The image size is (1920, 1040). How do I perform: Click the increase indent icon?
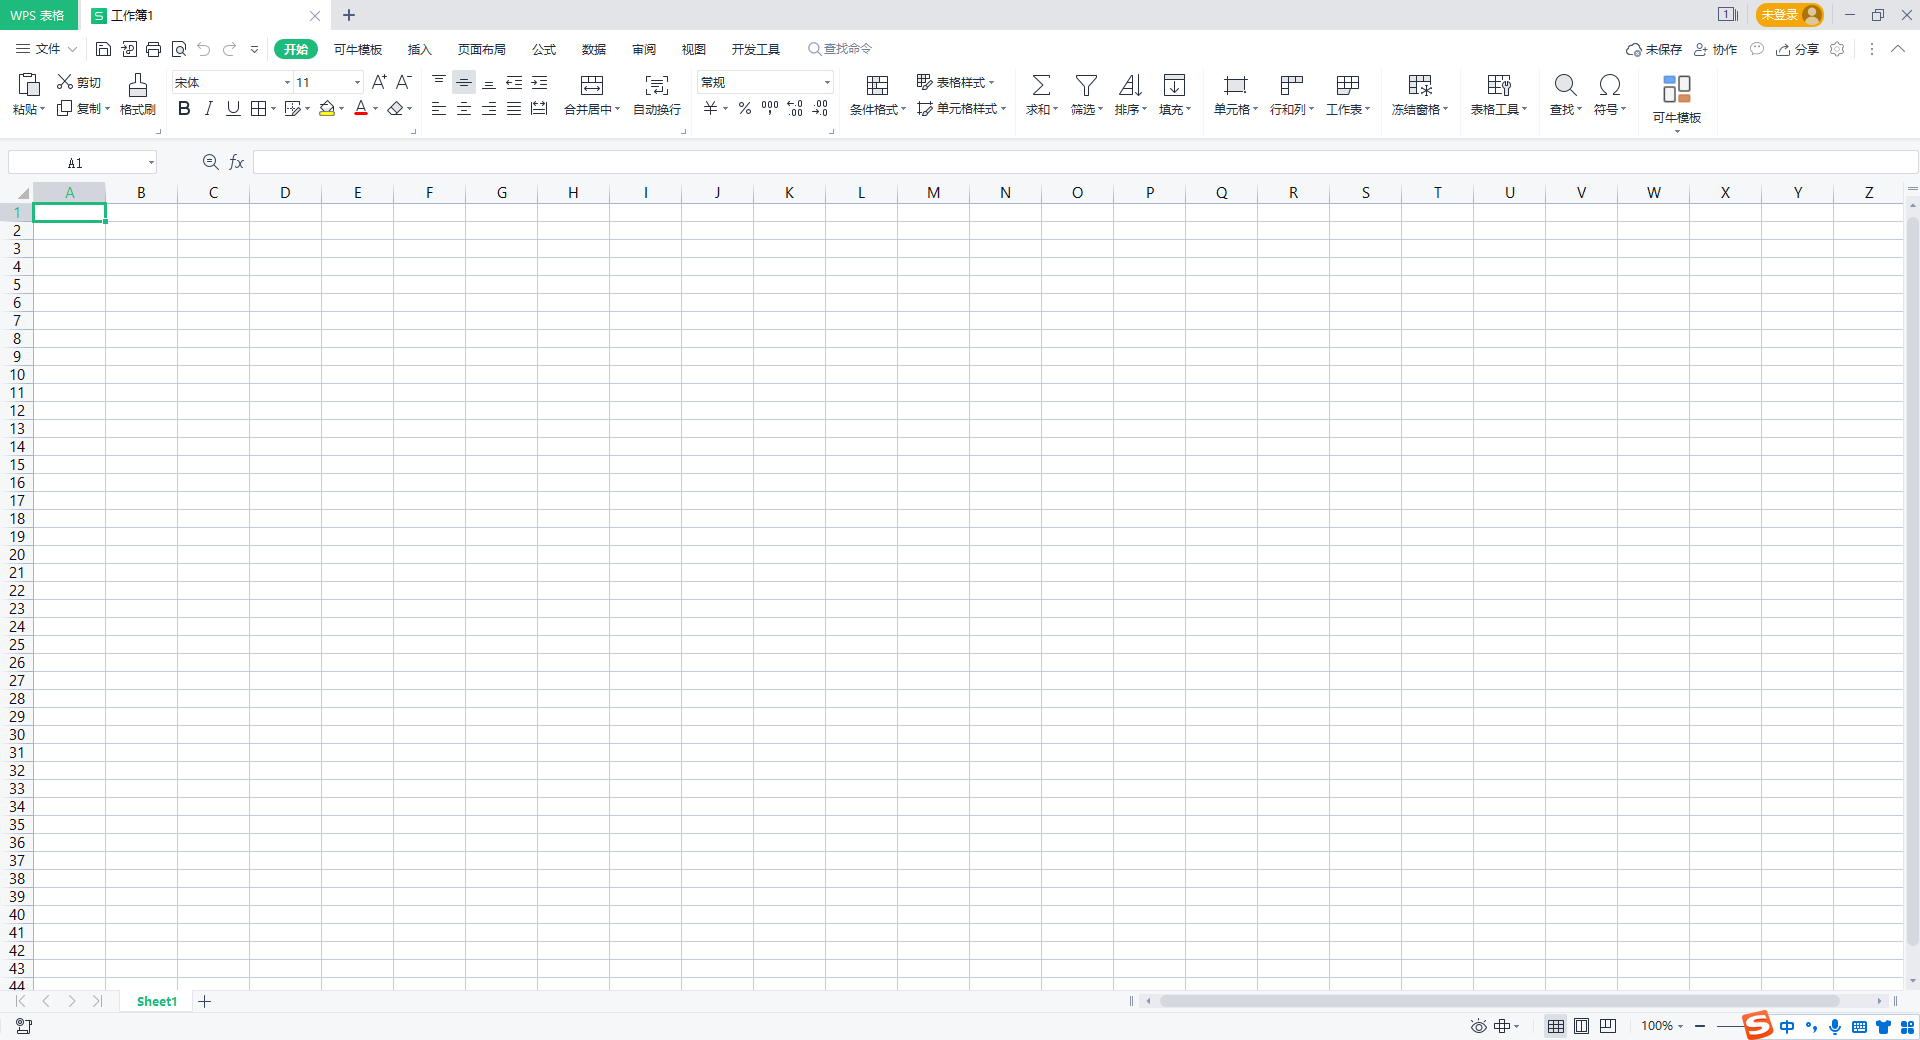pos(539,82)
